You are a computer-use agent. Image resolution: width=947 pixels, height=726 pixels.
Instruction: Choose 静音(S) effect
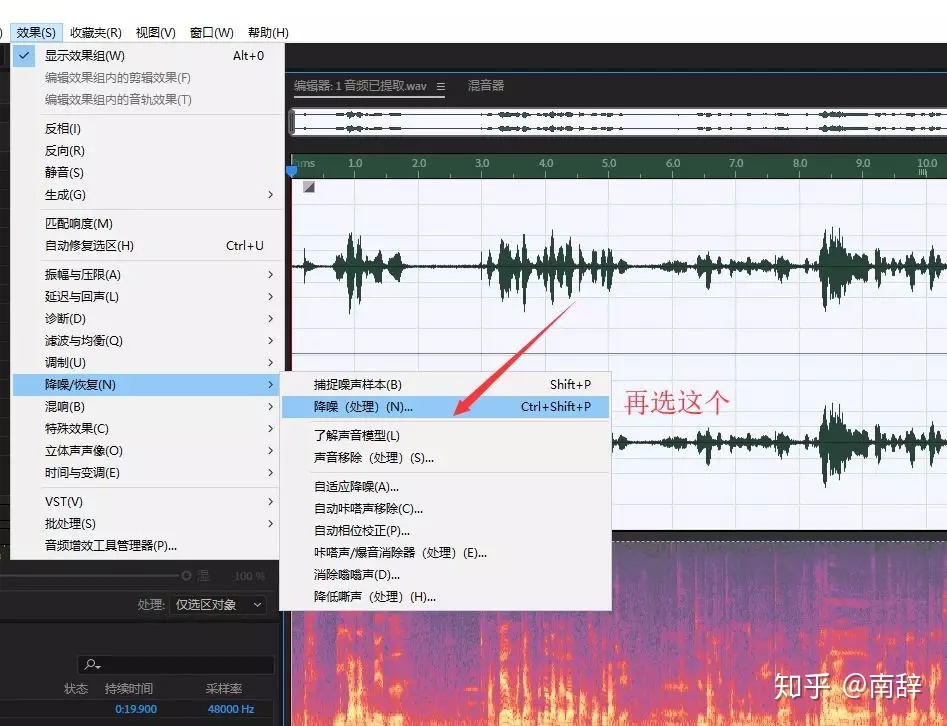pyautogui.click(x=146, y=173)
